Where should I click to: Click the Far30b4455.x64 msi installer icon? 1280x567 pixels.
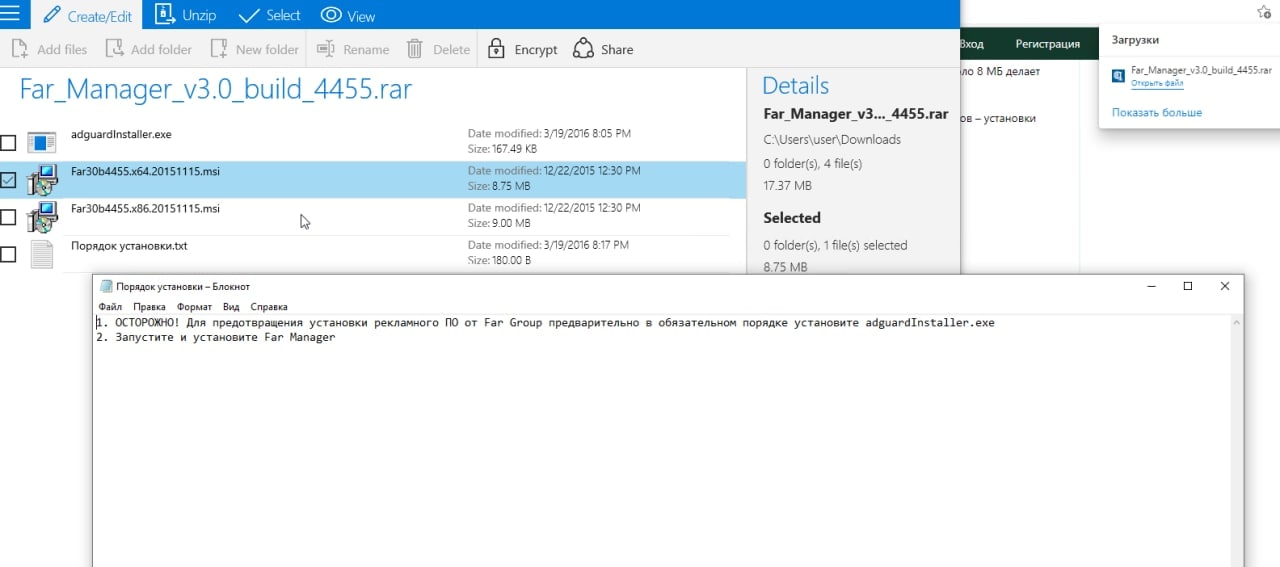42,180
